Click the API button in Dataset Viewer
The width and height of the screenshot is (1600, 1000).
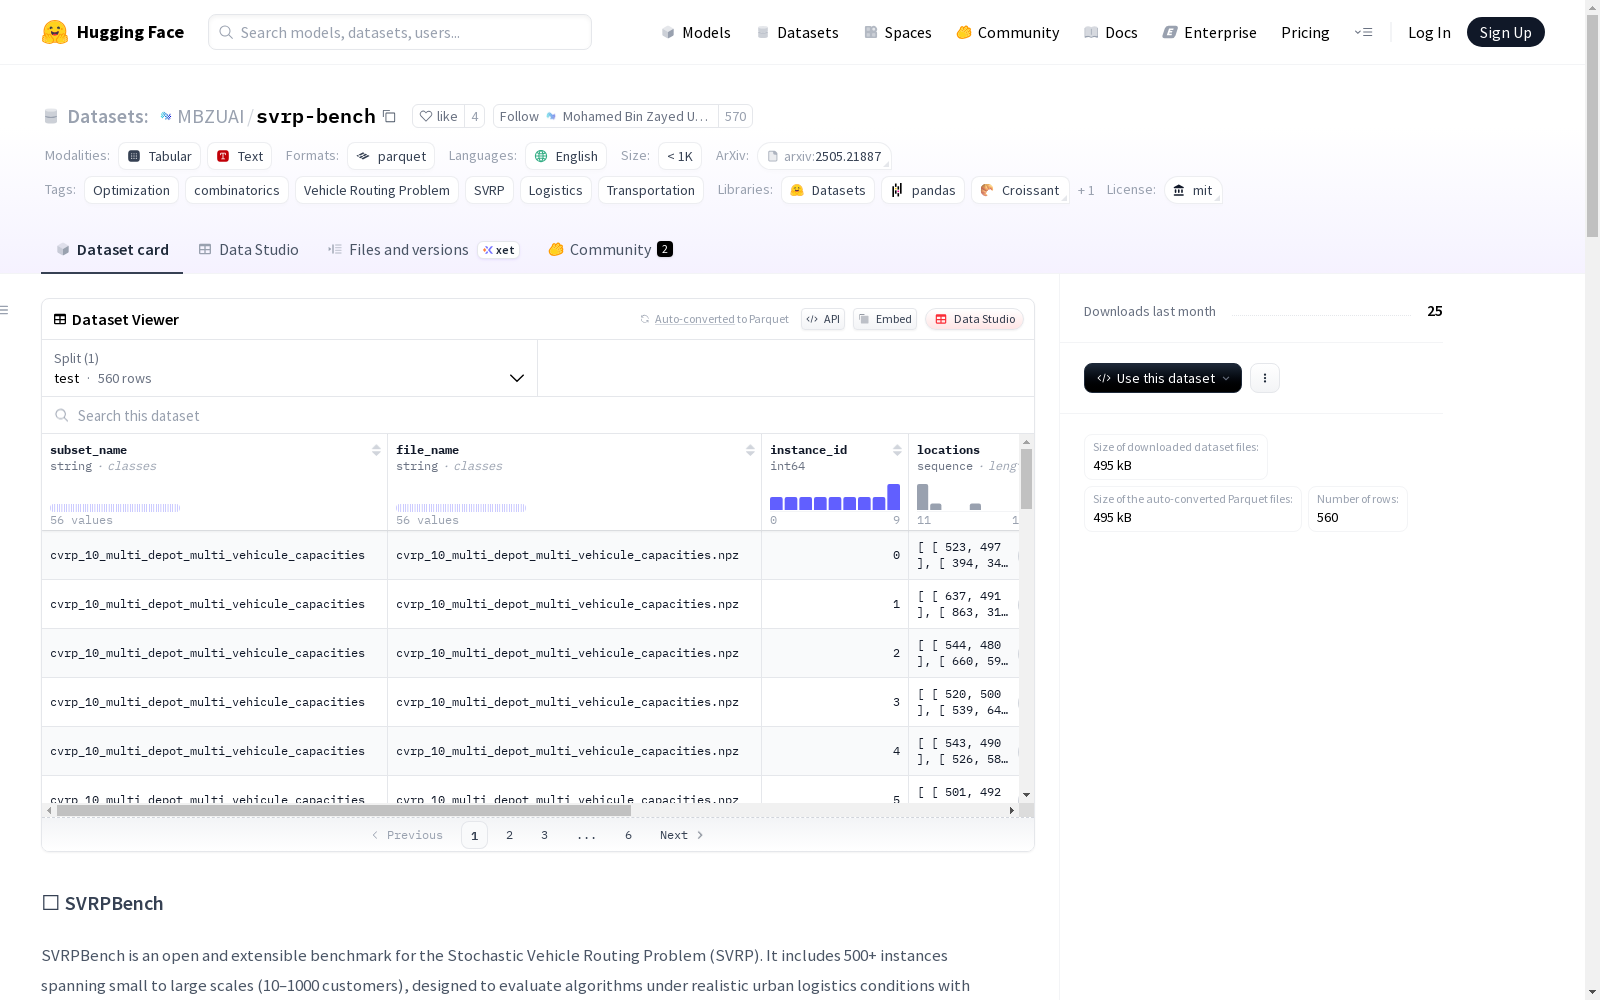(x=823, y=319)
